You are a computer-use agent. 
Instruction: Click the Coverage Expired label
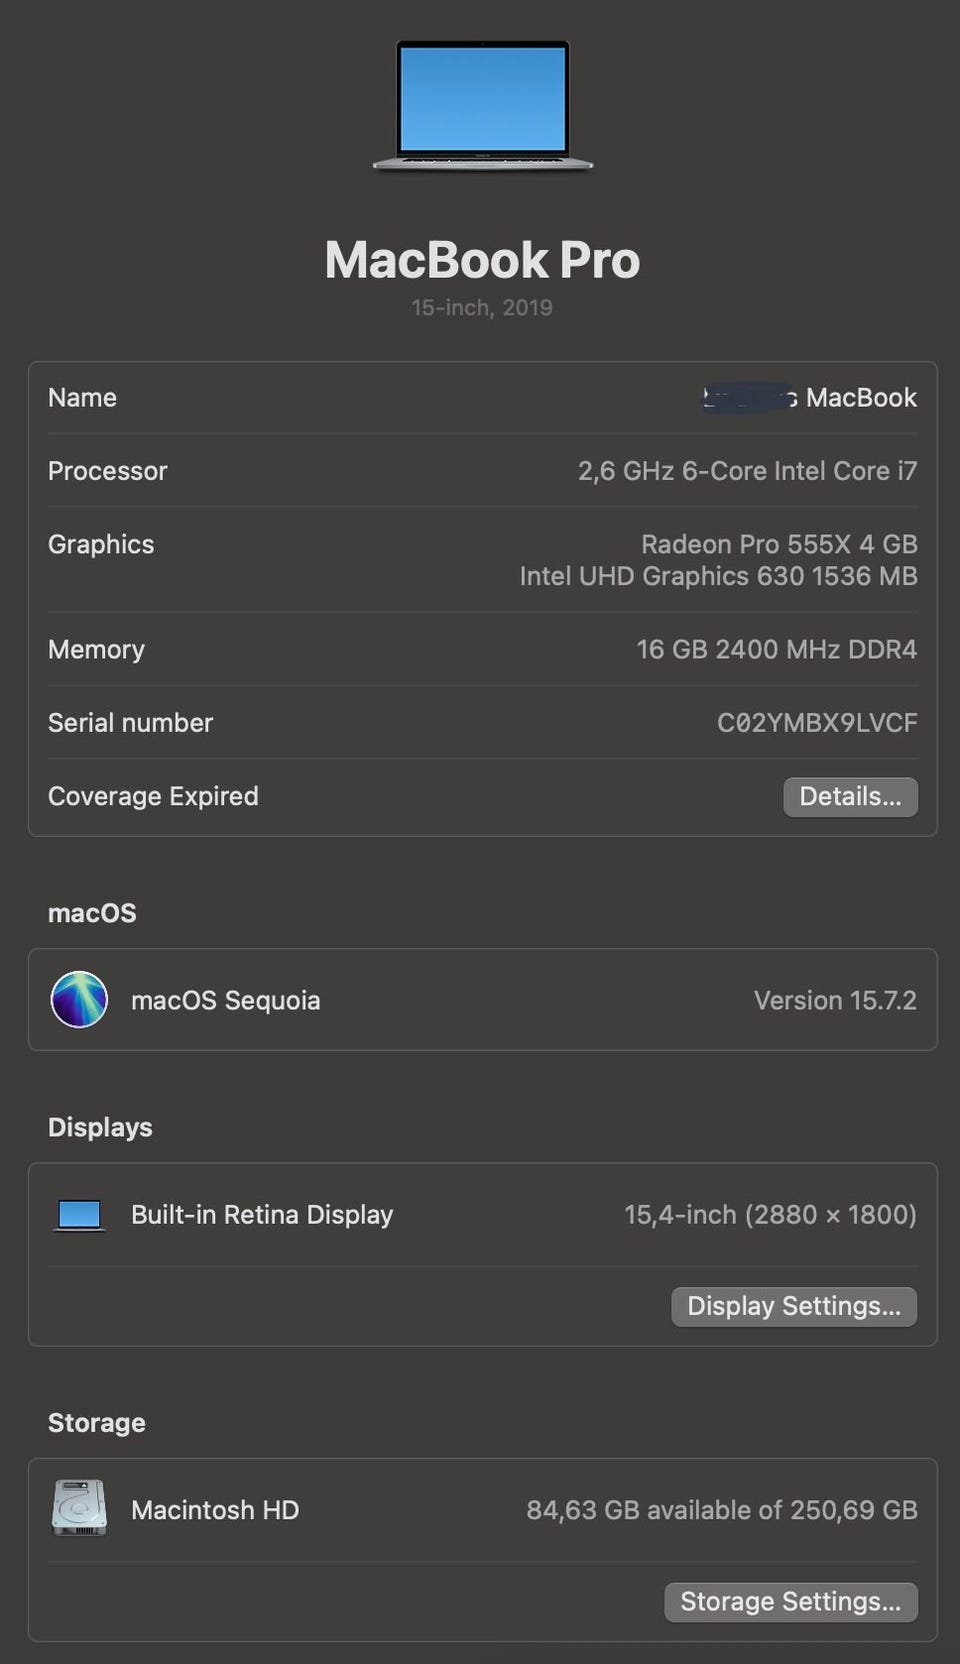pyautogui.click(x=153, y=796)
